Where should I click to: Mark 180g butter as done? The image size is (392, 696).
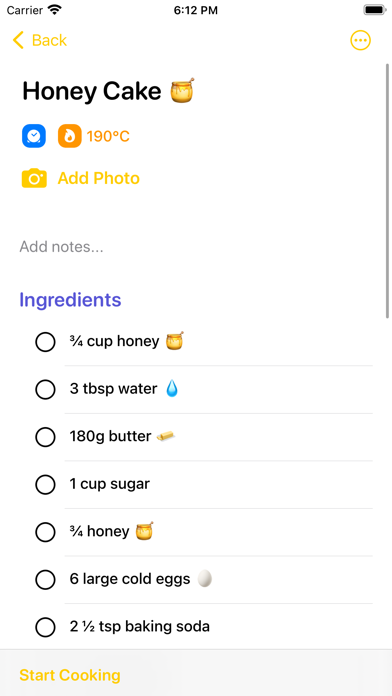pos(45,437)
